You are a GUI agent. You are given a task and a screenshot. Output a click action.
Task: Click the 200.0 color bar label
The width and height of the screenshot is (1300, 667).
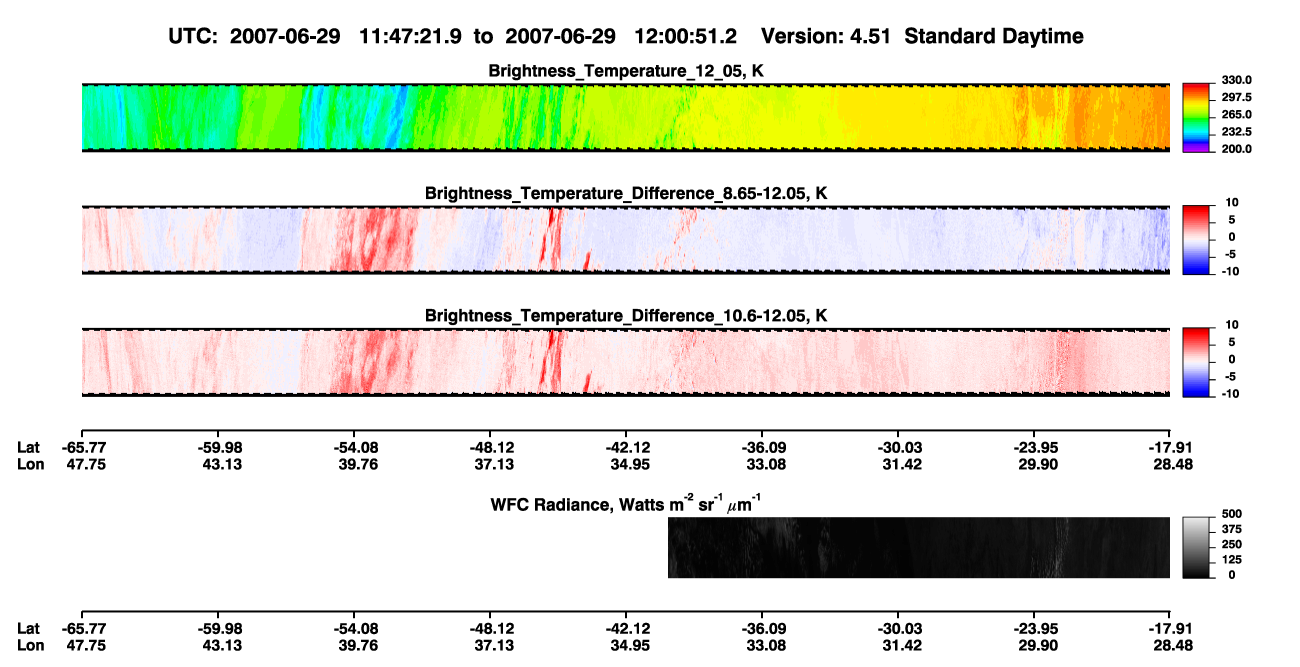click(1236, 149)
